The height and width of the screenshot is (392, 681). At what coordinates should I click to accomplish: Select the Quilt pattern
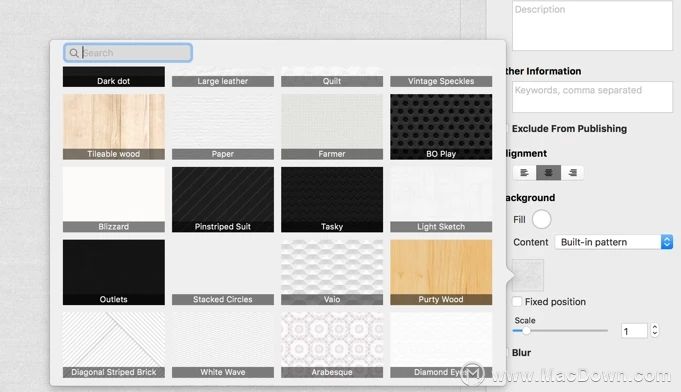332,77
